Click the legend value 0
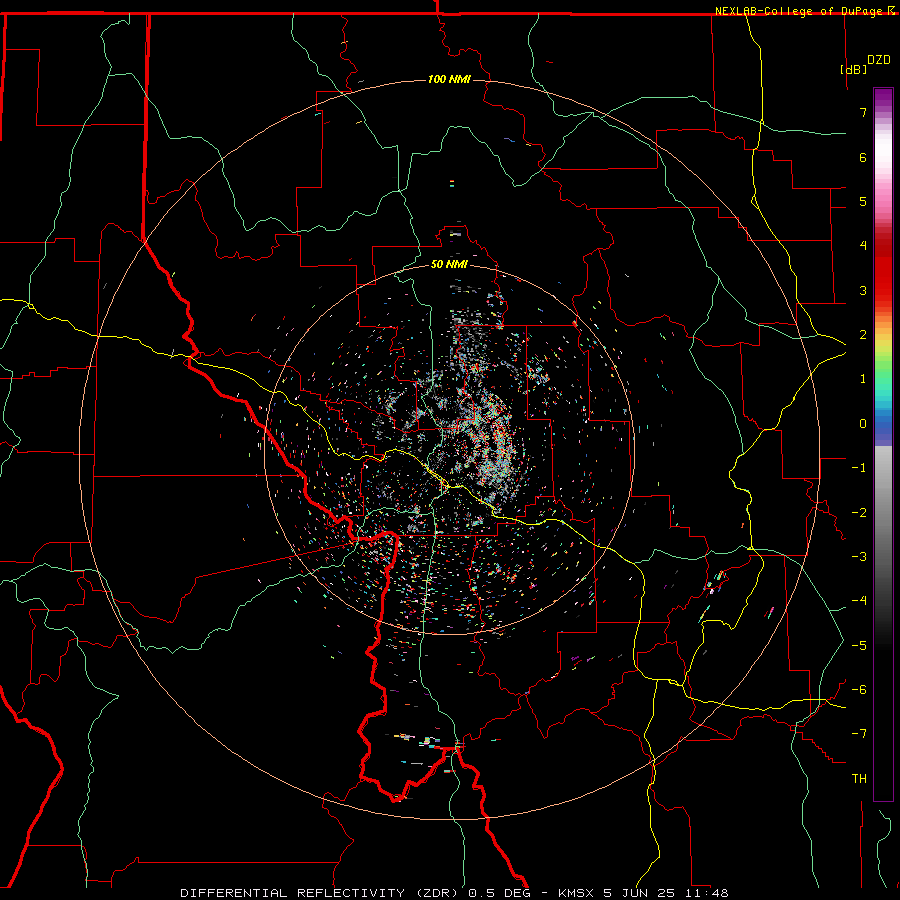This screenshot has height=900, width=900. (863, 424)
